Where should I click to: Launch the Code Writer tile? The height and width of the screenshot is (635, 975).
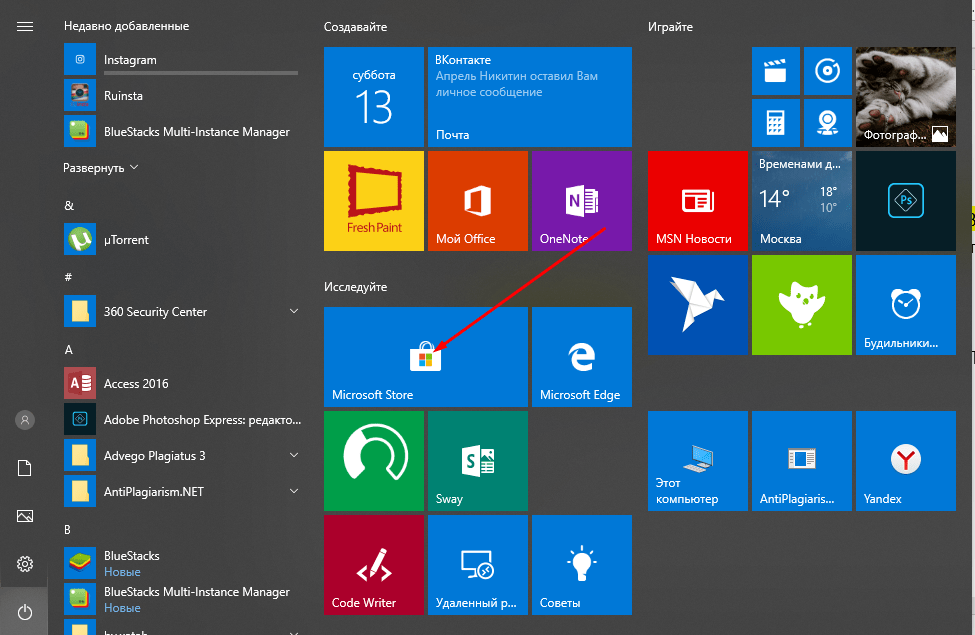[x=374, y=565]
